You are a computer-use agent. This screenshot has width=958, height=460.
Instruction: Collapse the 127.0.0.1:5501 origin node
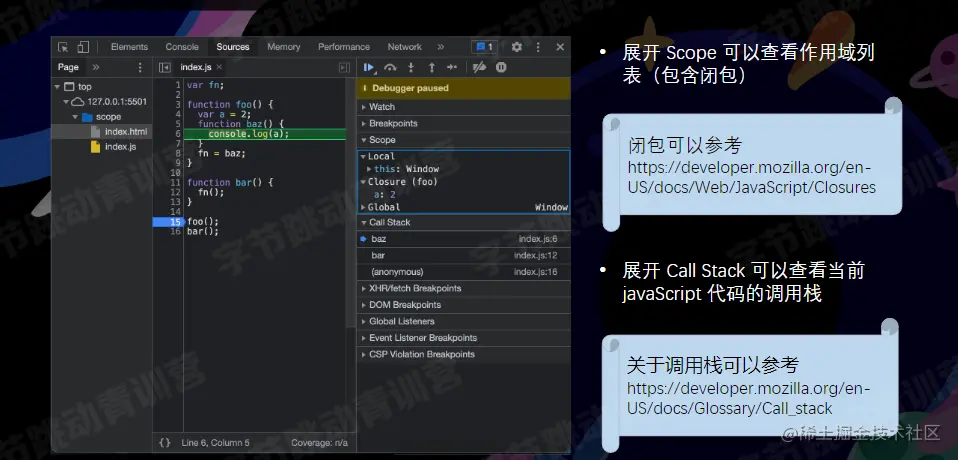point(66,102)
